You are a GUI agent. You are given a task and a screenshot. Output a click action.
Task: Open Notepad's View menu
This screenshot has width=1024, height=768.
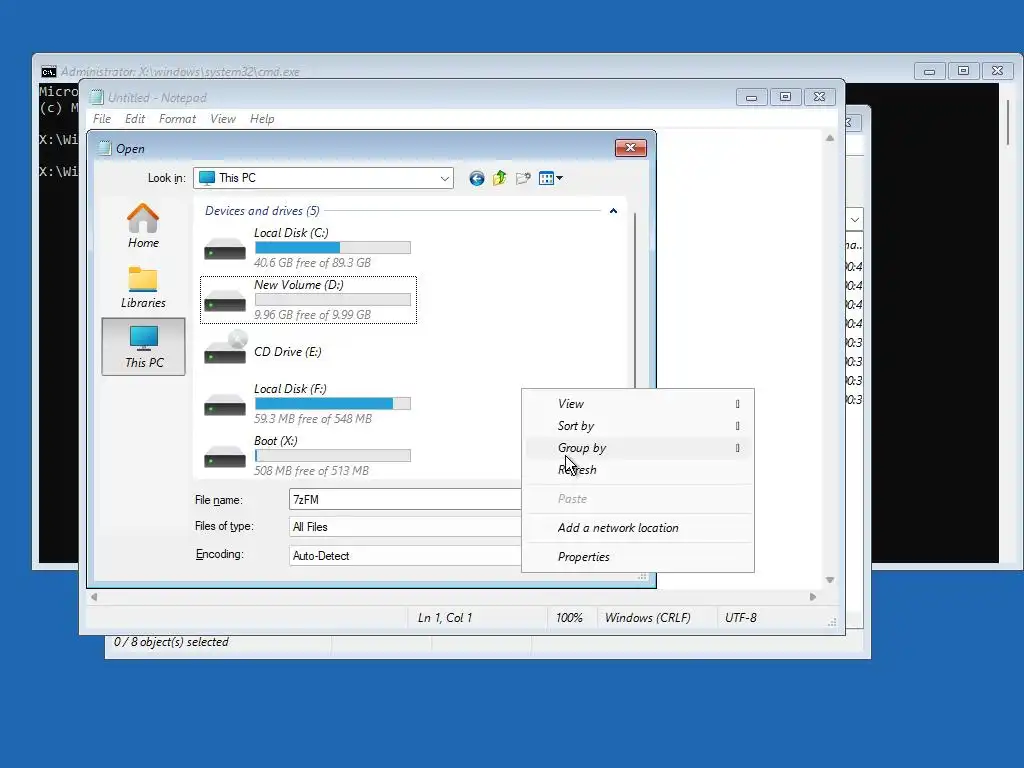pyautogui.click(x=223, y=119)
